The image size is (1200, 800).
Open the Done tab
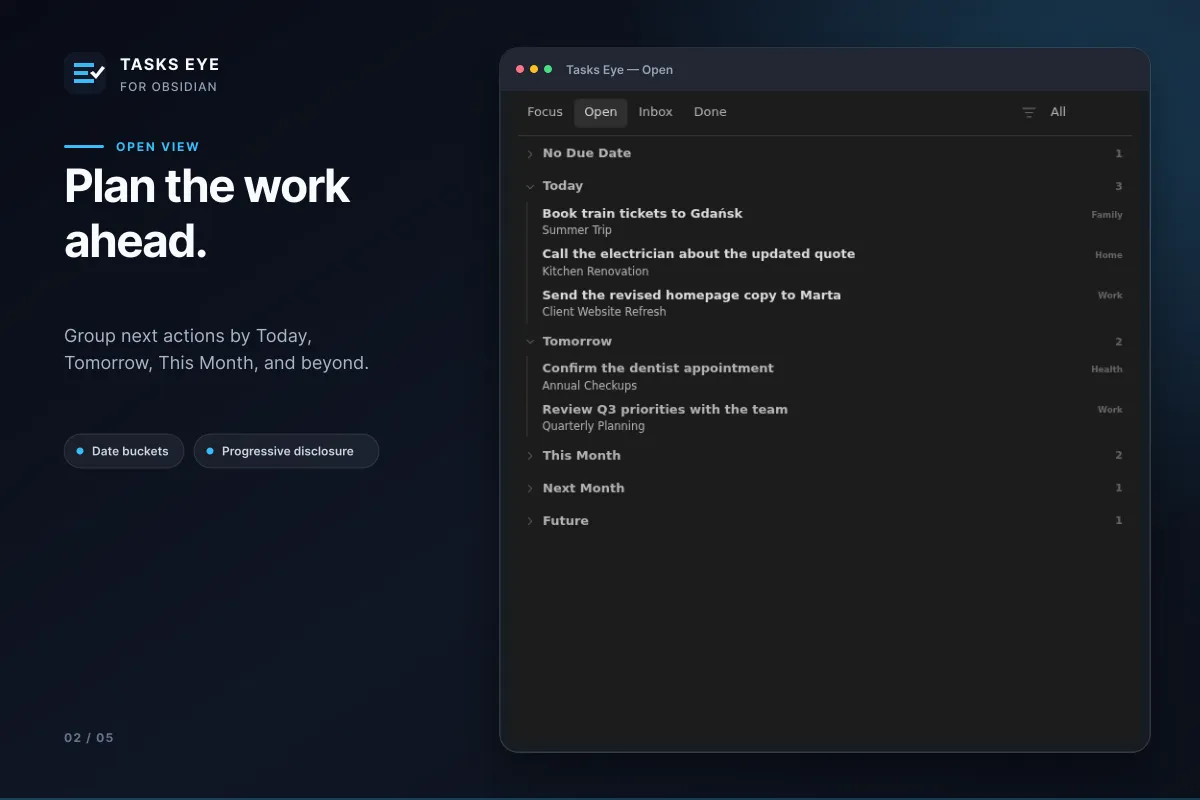coord(710,112)
